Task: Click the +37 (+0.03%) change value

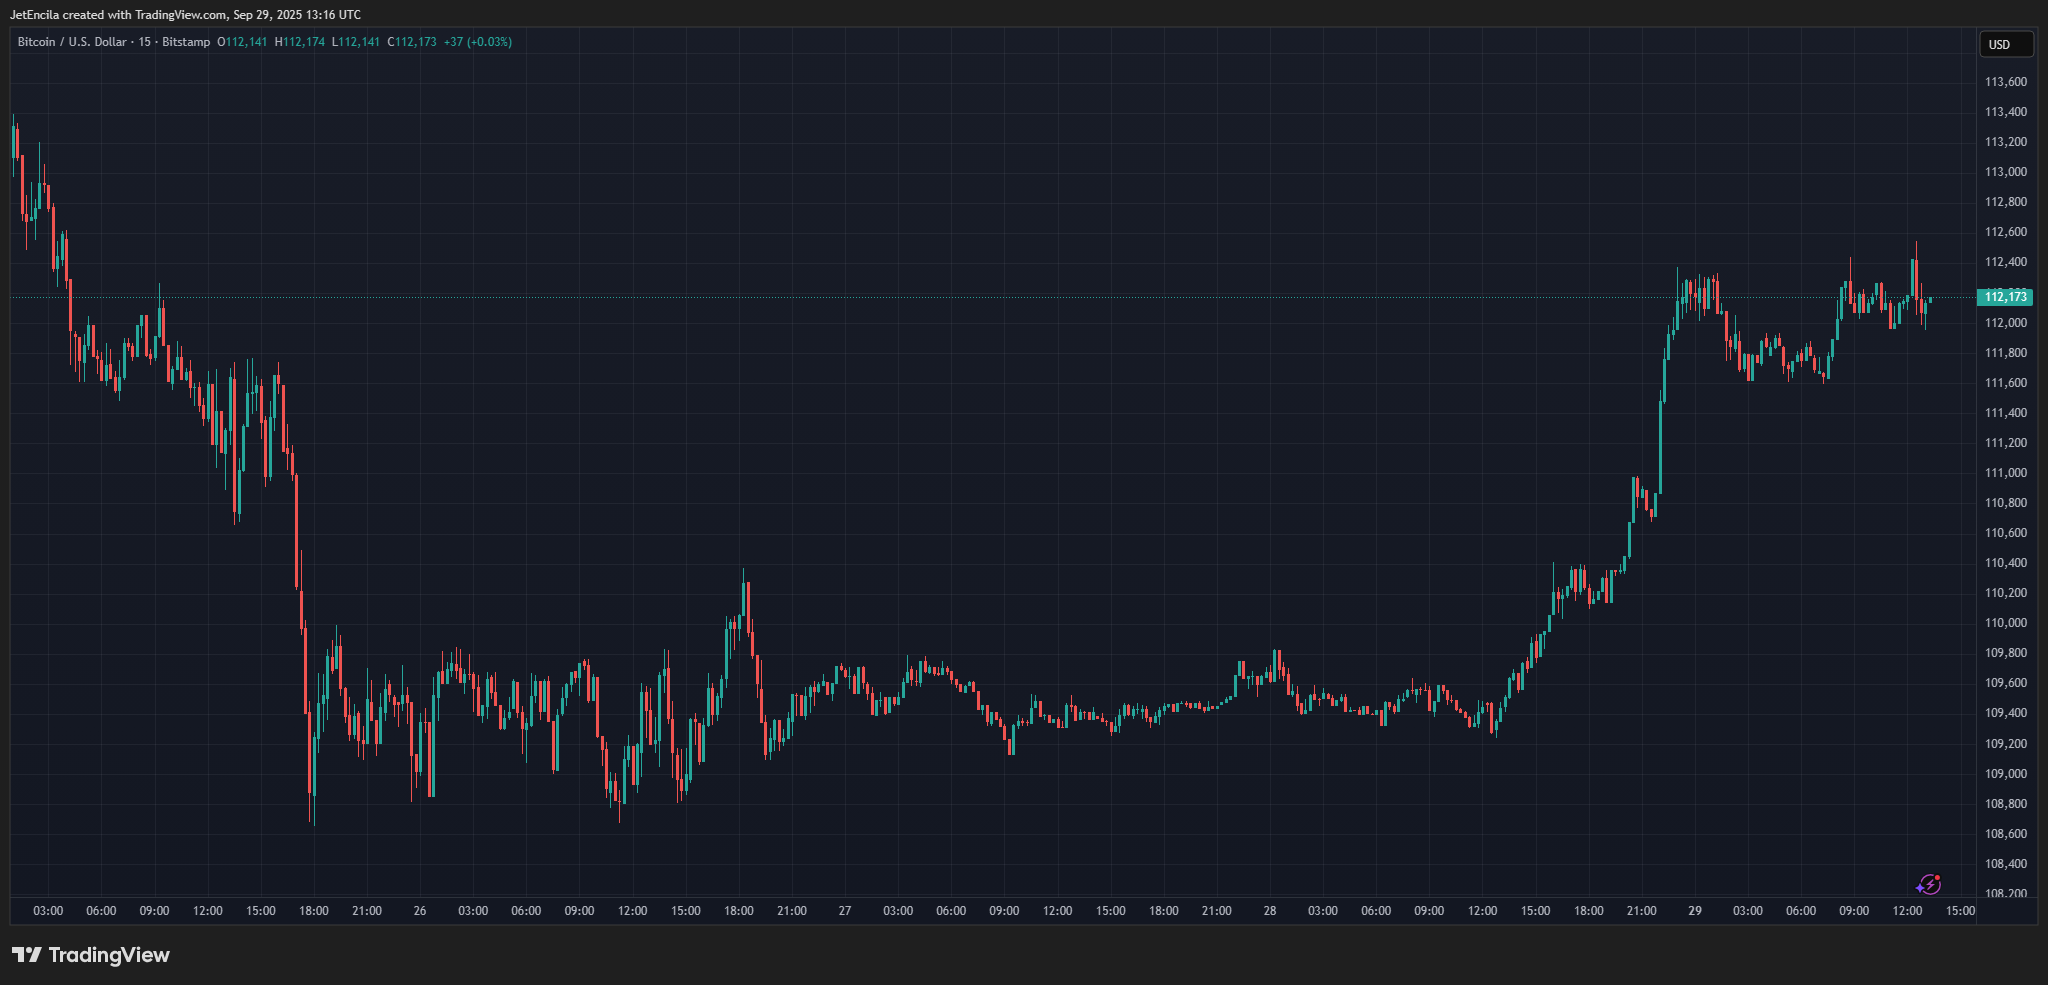Action: pos(478,42)
